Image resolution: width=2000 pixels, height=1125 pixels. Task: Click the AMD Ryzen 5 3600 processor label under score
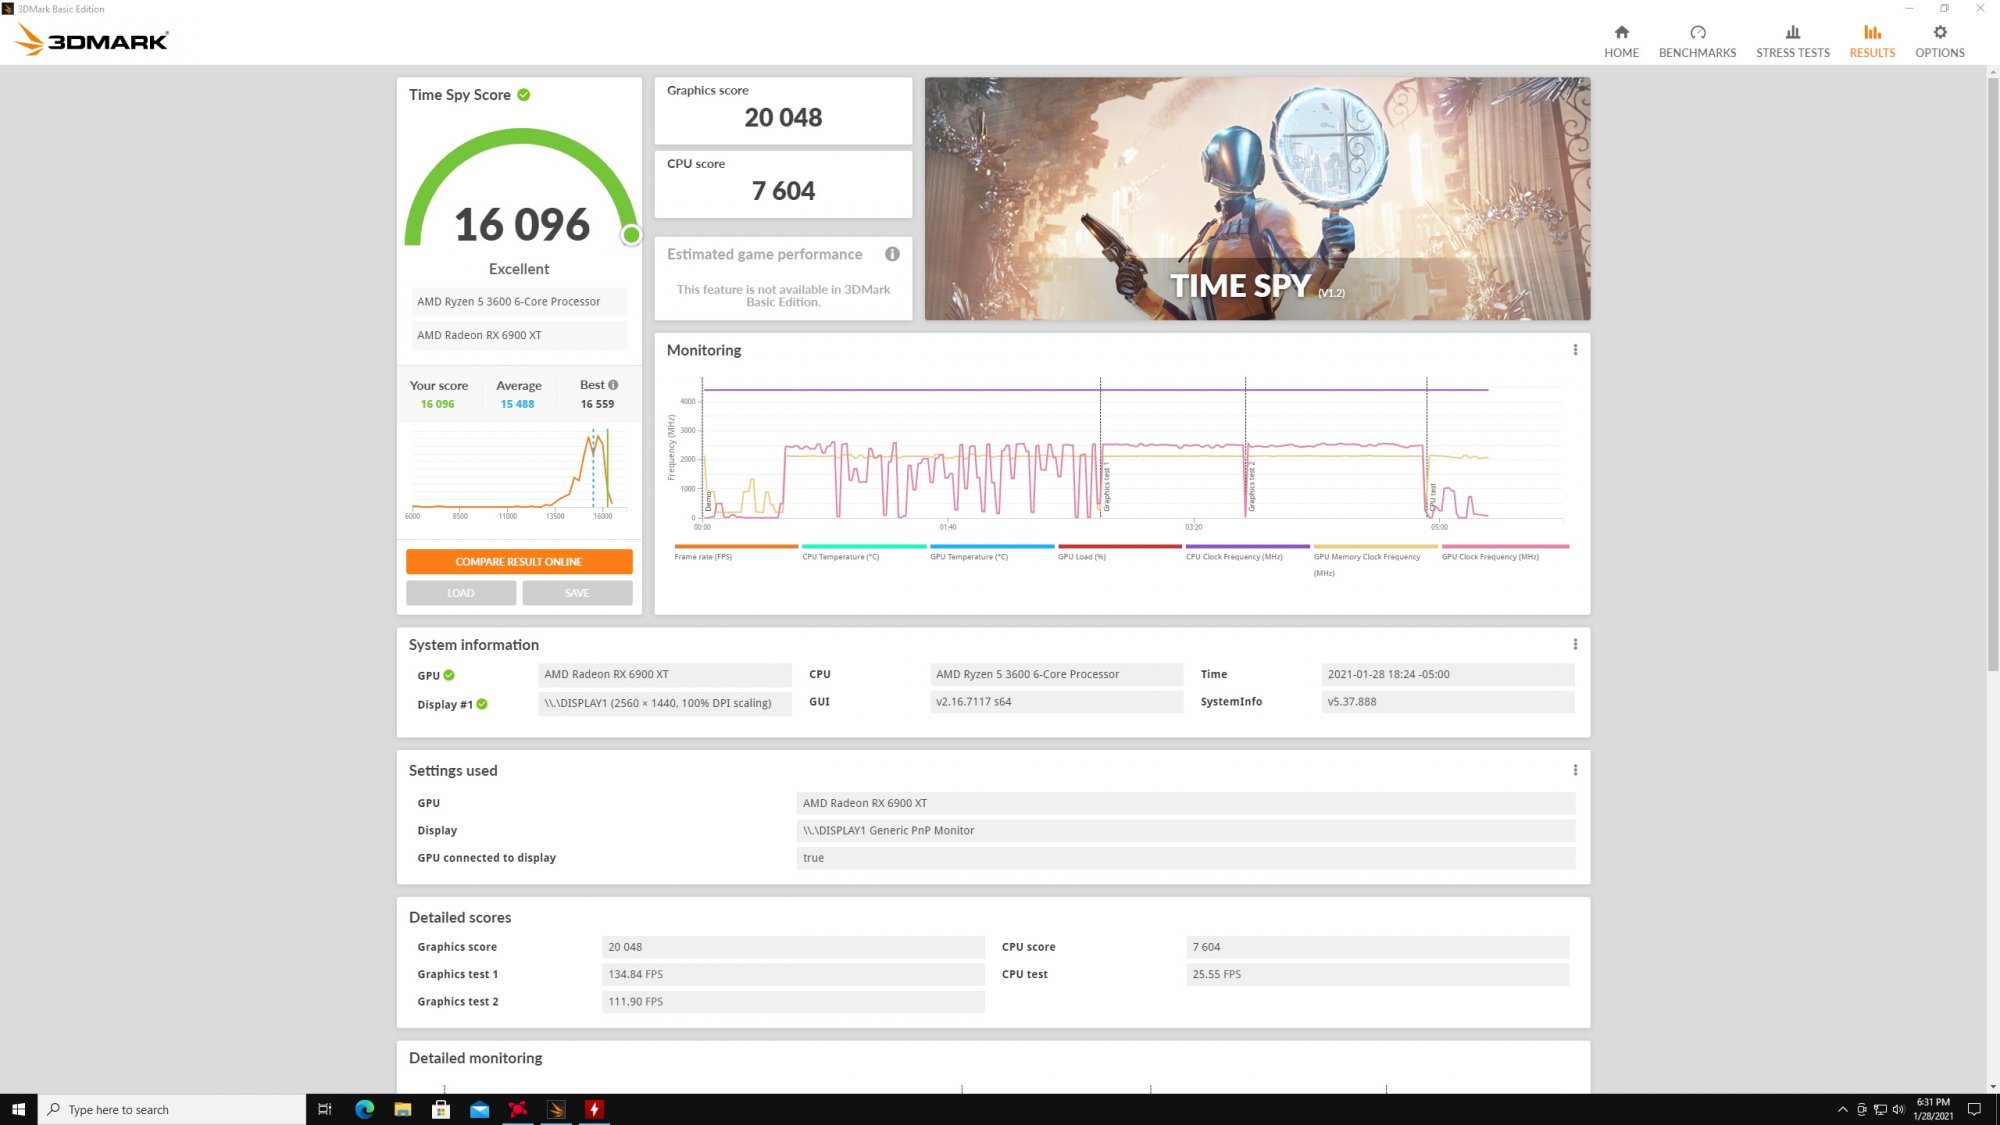pos(519,302)
